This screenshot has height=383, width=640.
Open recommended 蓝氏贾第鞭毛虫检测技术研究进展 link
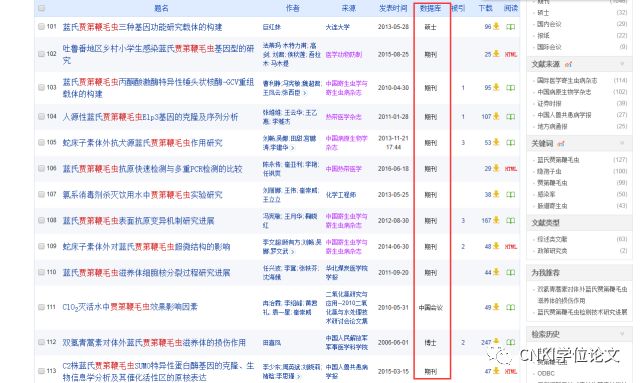click(x=582, y=312)
